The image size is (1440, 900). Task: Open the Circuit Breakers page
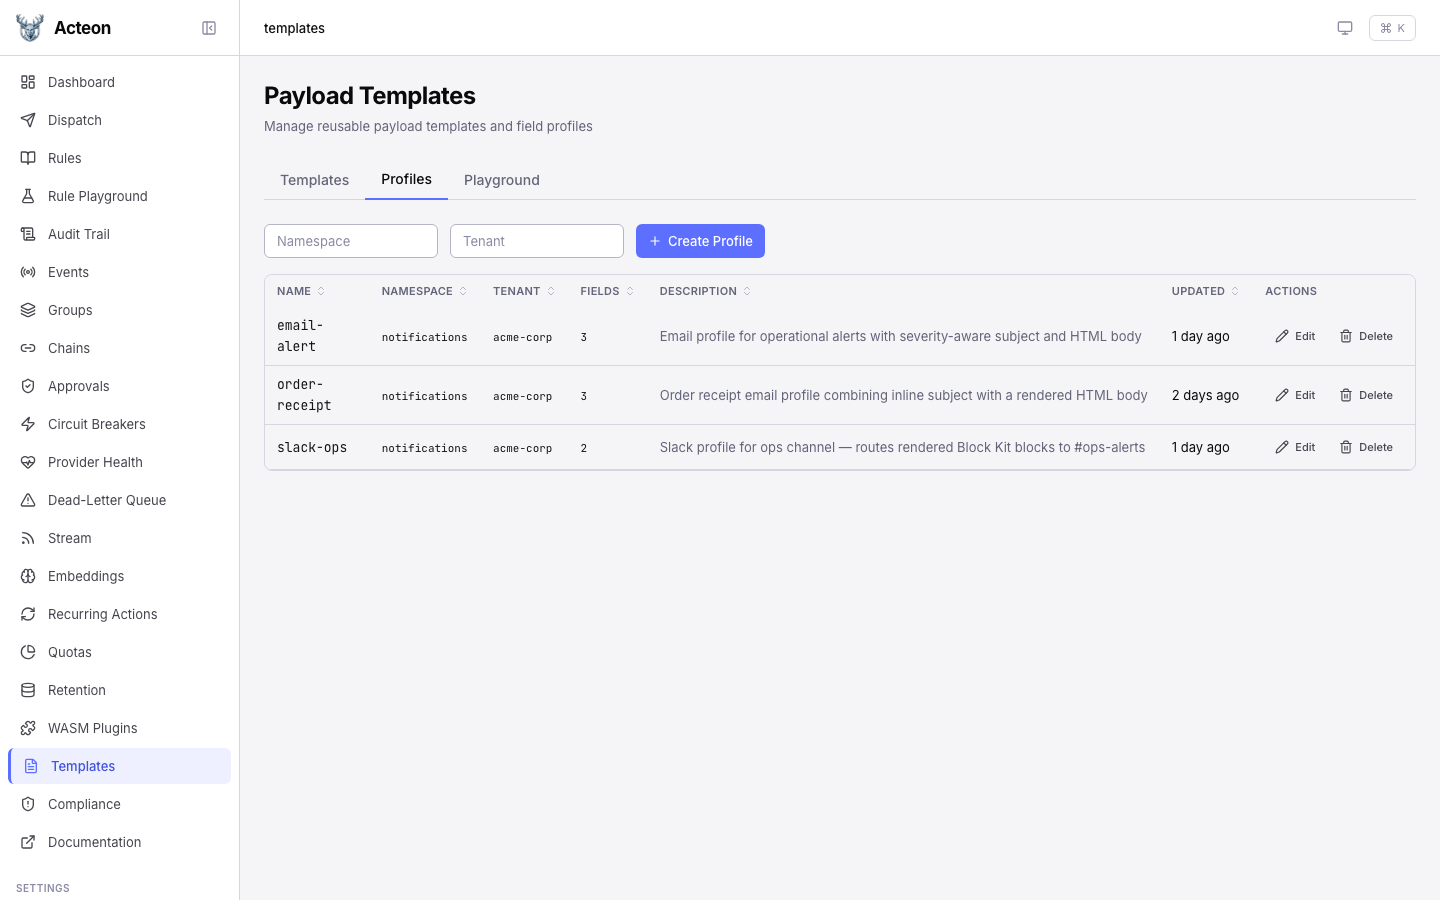96,424
